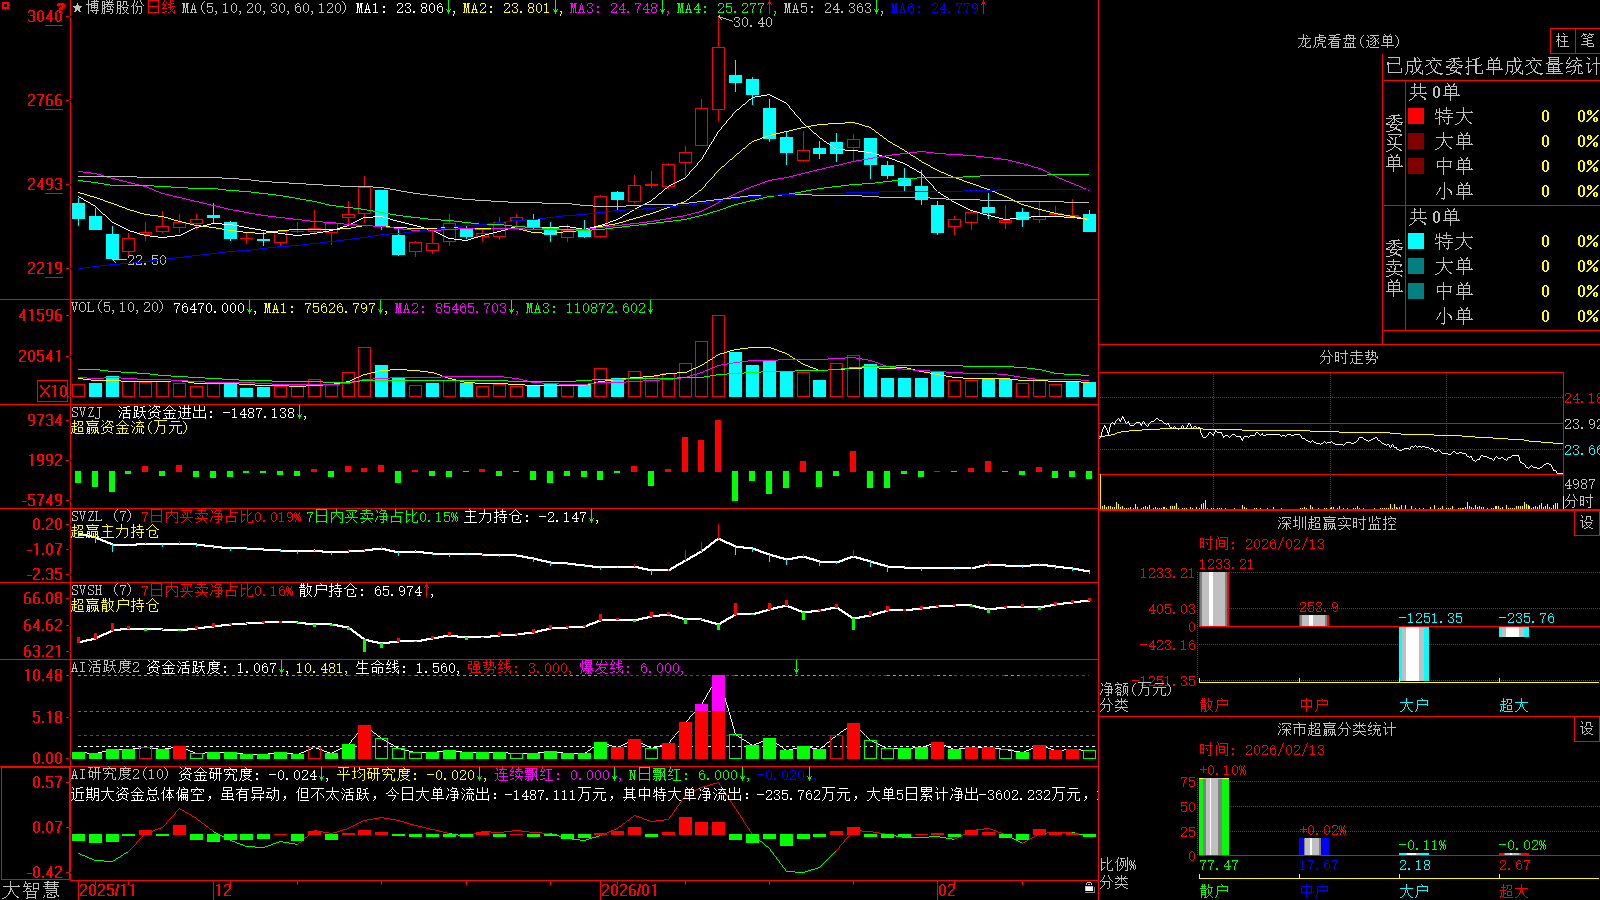
Task: Click the 强势线: 3.000 label
Action: (518, 667)
